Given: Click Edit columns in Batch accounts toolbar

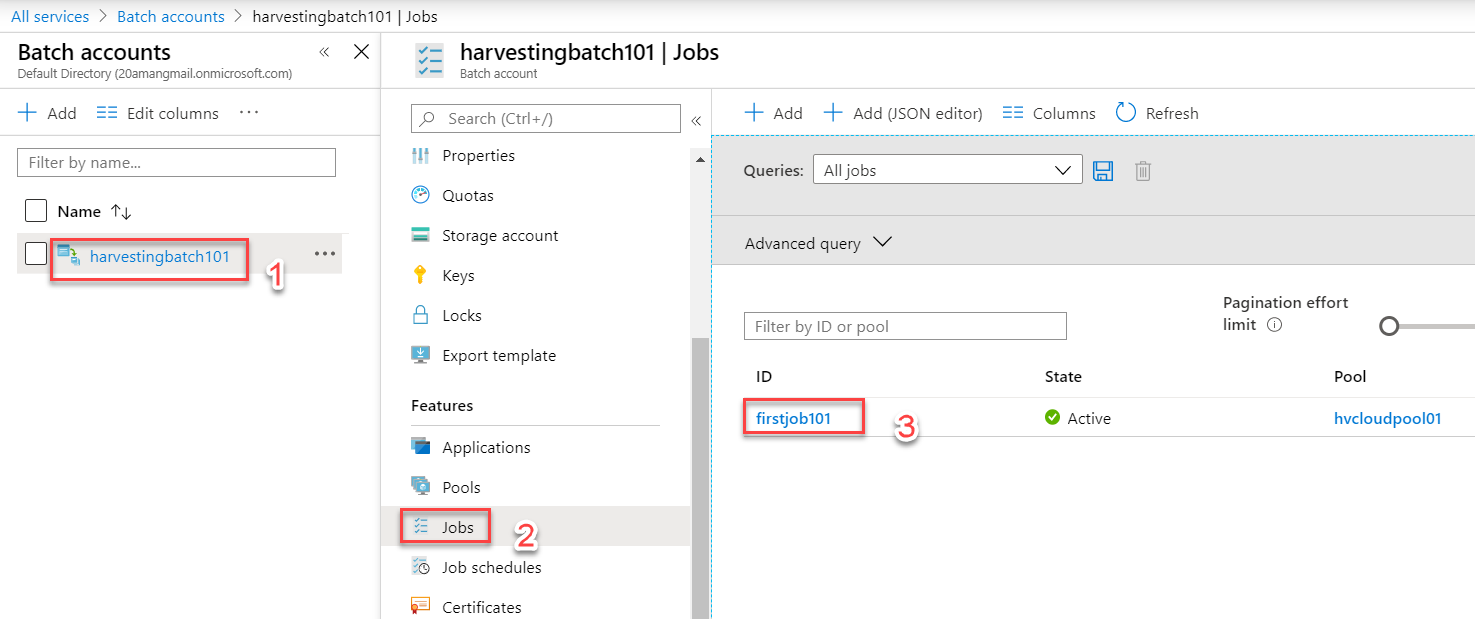Looking at the screenshot, I should click(x=158, y=113).
